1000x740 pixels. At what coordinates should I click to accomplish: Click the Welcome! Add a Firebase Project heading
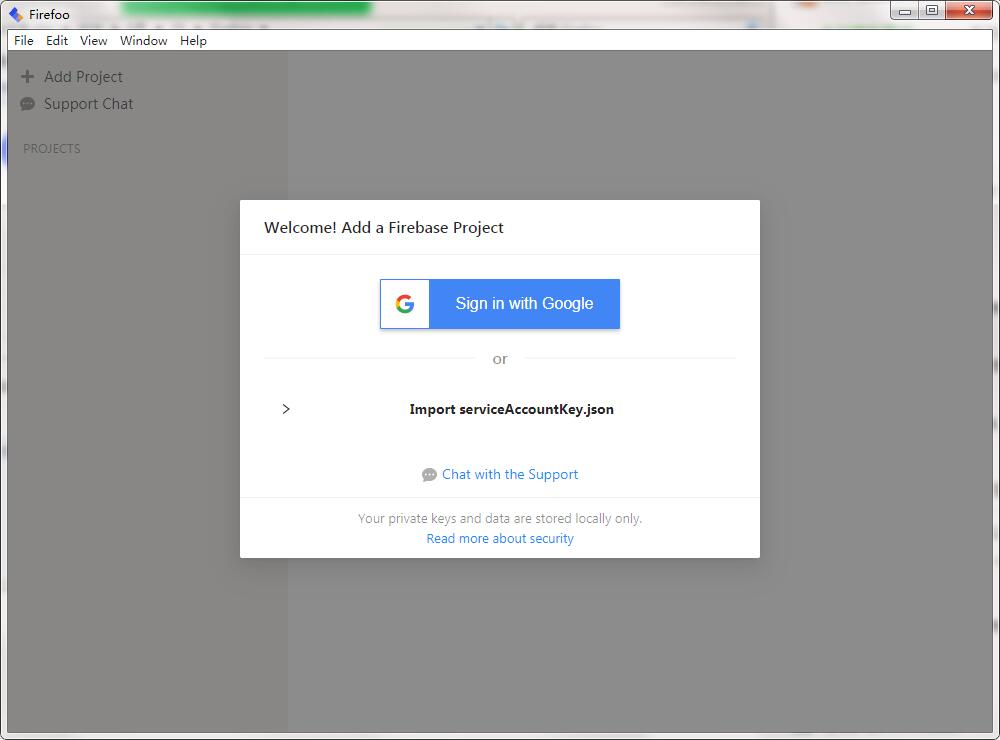click(384, 228)
